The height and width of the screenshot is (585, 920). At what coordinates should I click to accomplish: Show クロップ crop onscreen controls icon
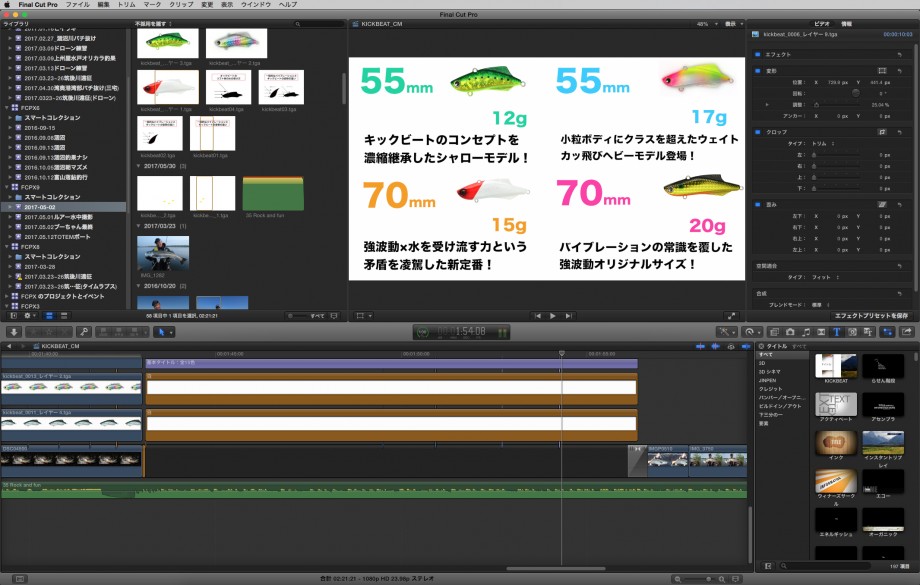tap(882, 132)
